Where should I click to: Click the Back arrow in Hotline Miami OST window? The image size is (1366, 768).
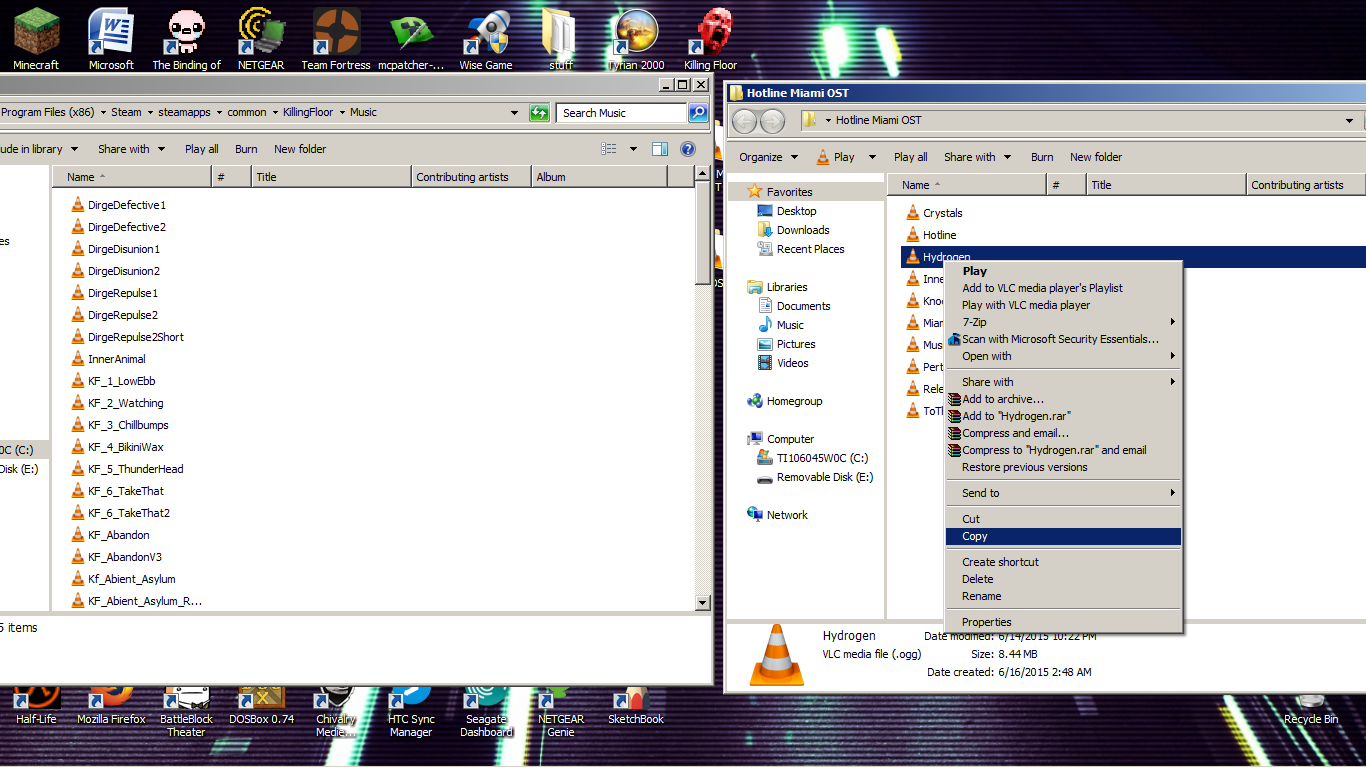coord(744,121)
